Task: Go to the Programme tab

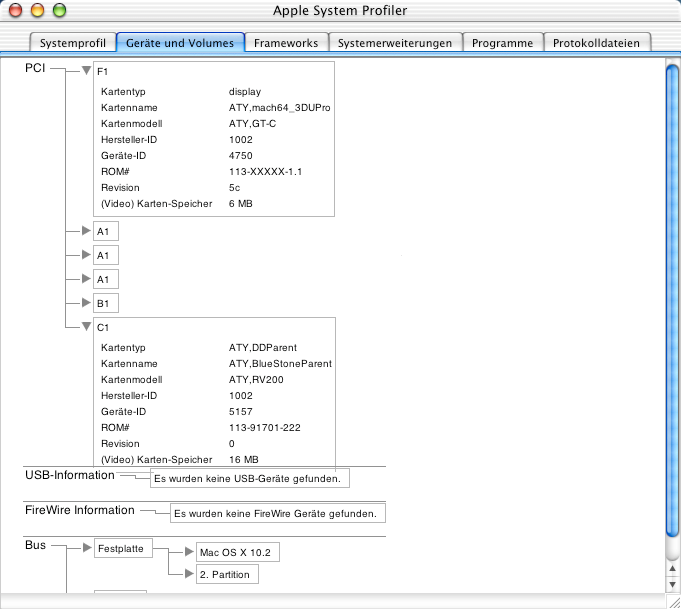Action: click(502, 43)
